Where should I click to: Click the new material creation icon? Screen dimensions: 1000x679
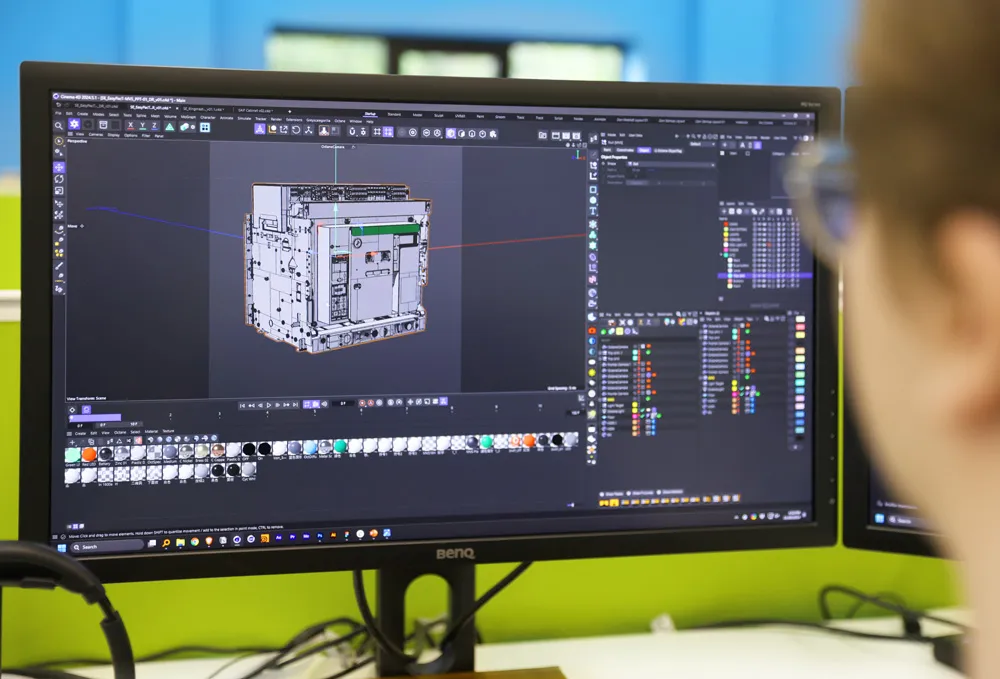71,441
